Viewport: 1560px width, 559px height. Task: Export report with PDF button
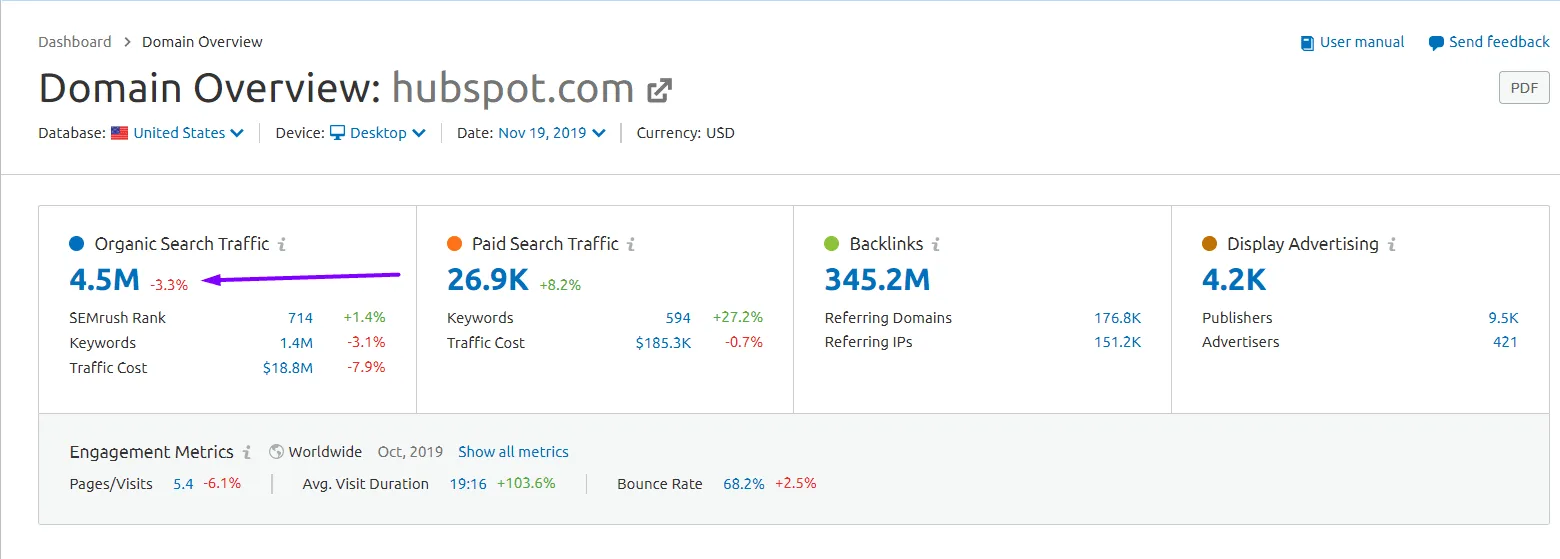1524,88
